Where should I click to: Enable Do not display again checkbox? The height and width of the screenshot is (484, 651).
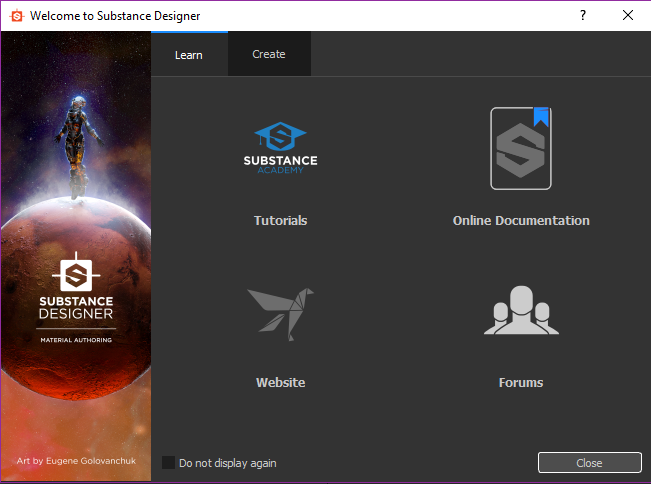pyautogui.click(x=168, y=462)
